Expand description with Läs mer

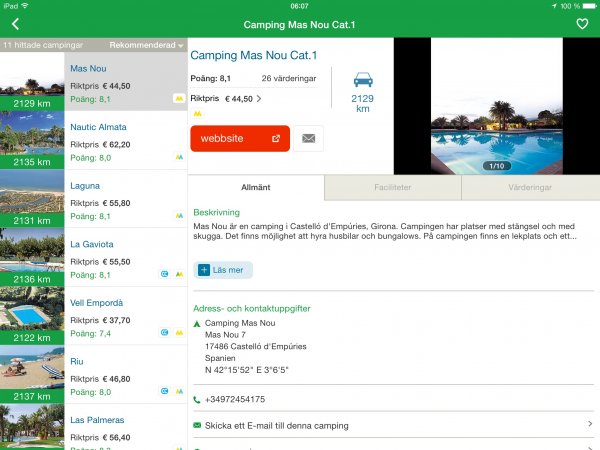tap(223, 270)
